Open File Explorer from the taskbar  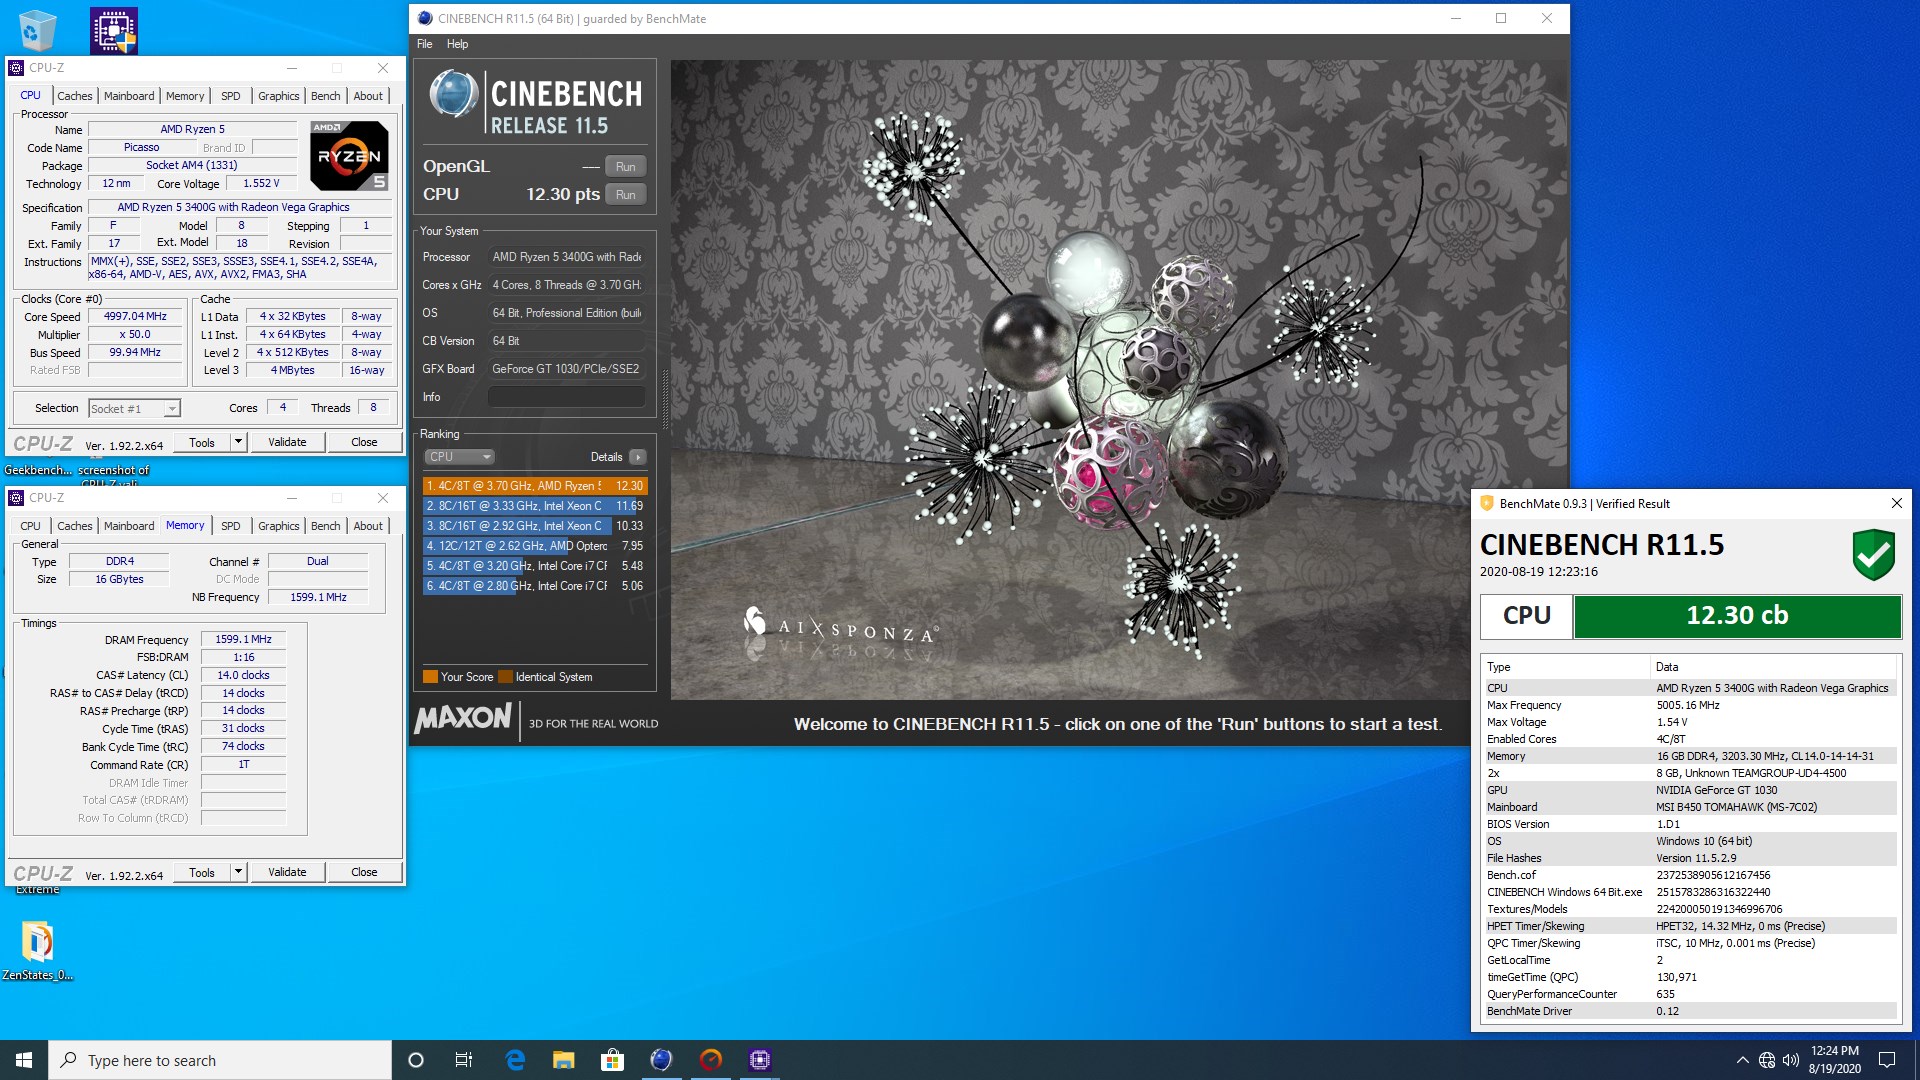pyautogui.click(x=564, y=1060)
